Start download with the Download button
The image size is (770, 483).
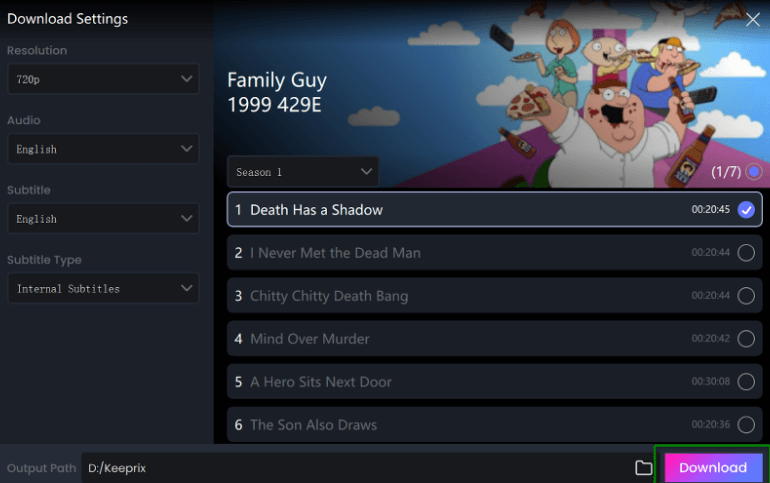coord(713,467)
